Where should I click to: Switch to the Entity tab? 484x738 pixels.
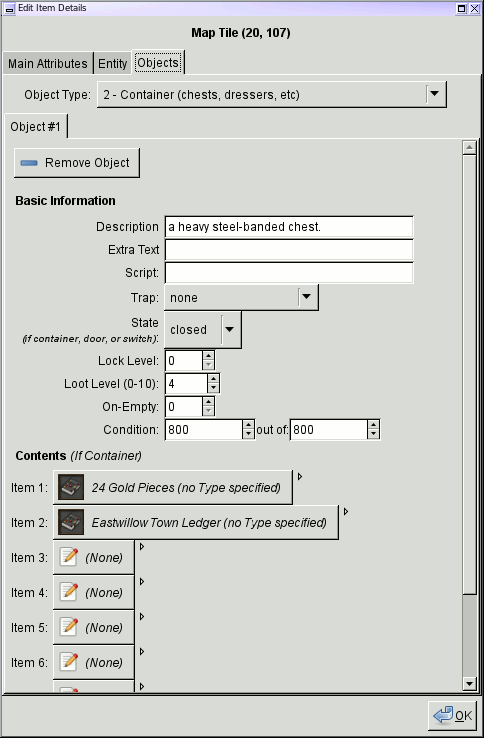click(x=113, y=64)
